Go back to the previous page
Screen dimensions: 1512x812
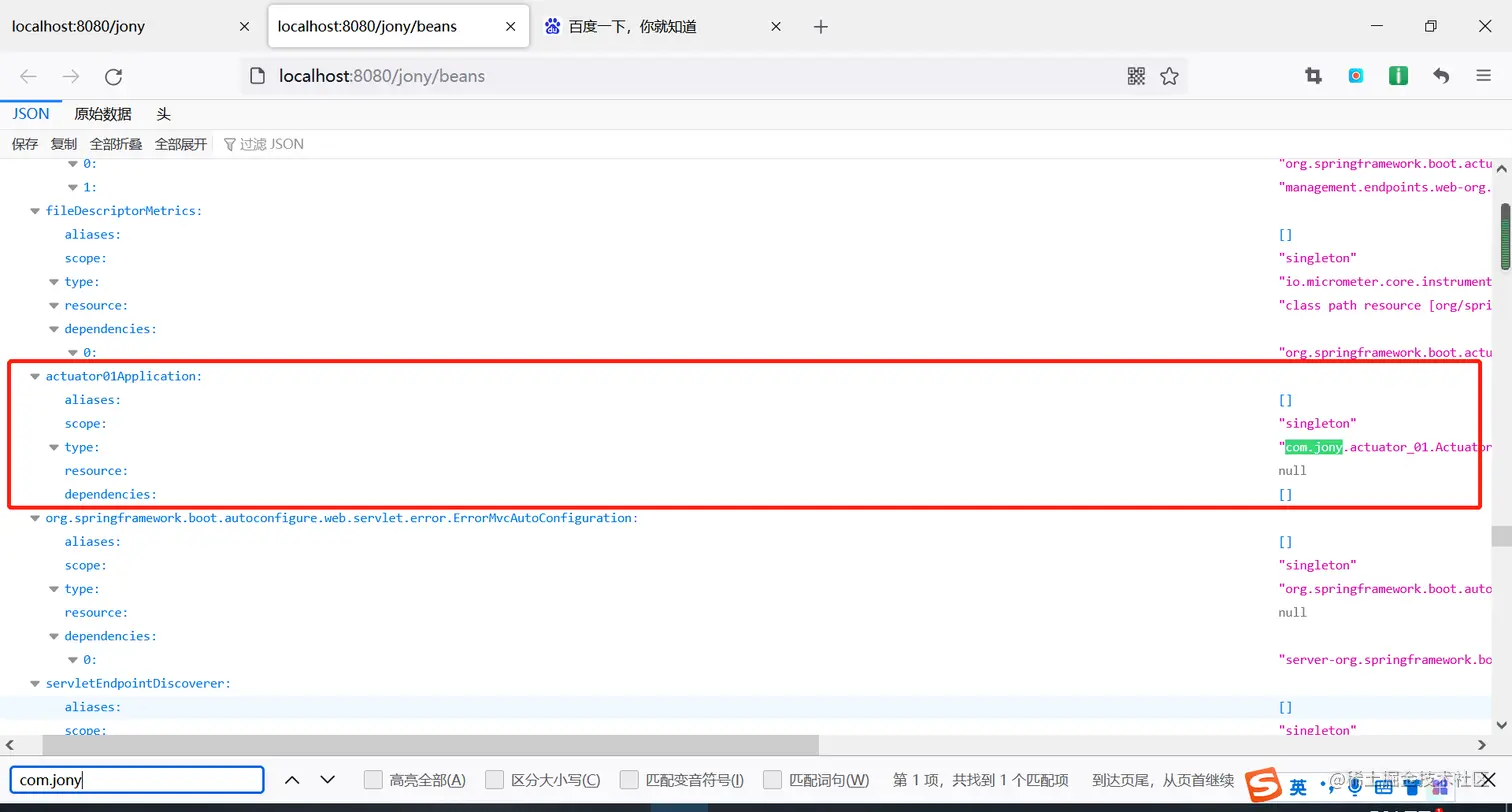pos(28,76)
